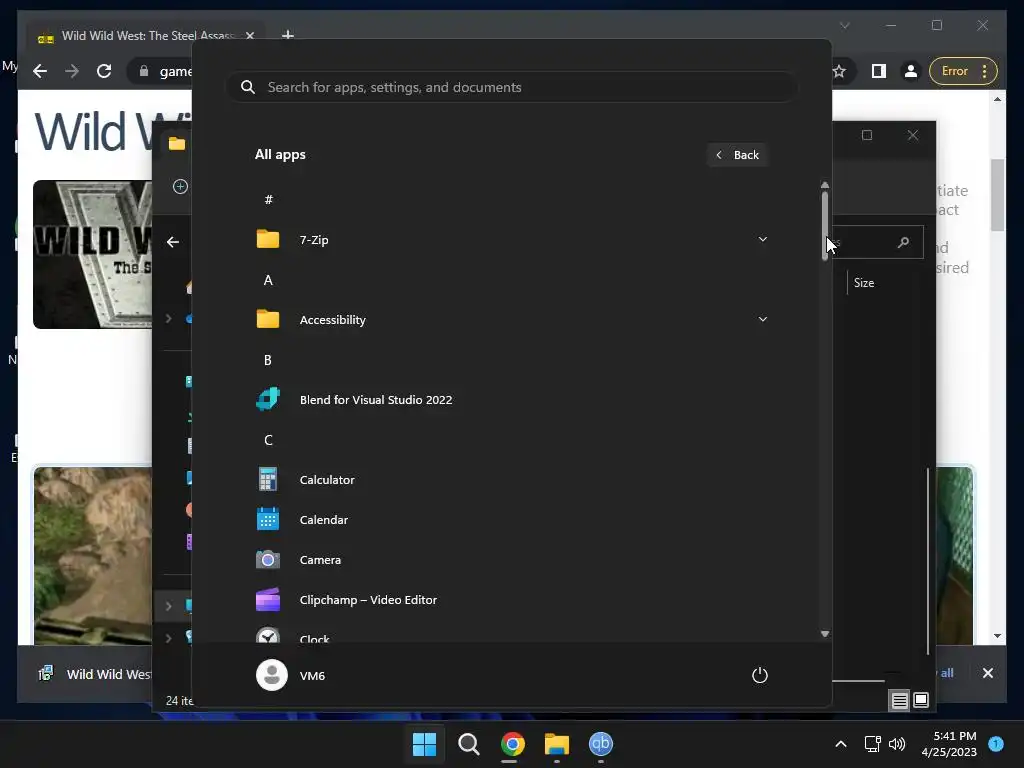Open the Wild Wild West download item
1024x768 pixels.
click(x=95, y=674)
